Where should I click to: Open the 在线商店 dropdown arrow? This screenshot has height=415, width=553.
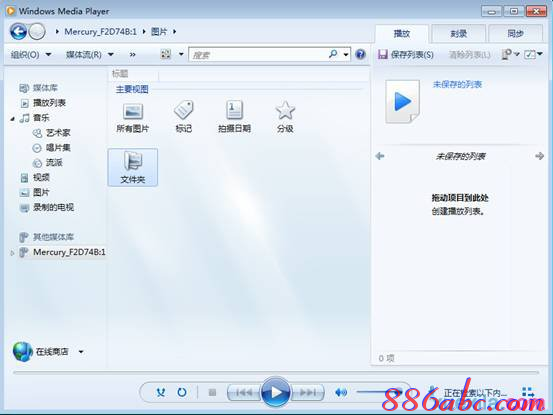[81, 352]
